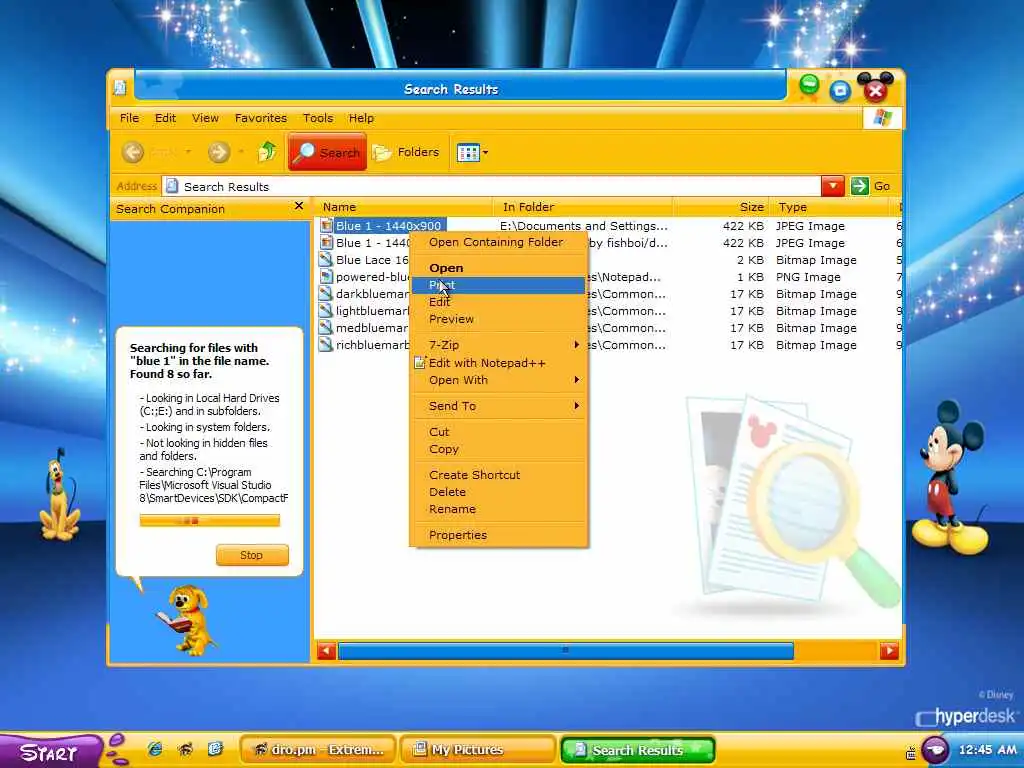This screenshot has height=768, width=1024.
Task: Click the title bar document icon
Action: (120, 88)
